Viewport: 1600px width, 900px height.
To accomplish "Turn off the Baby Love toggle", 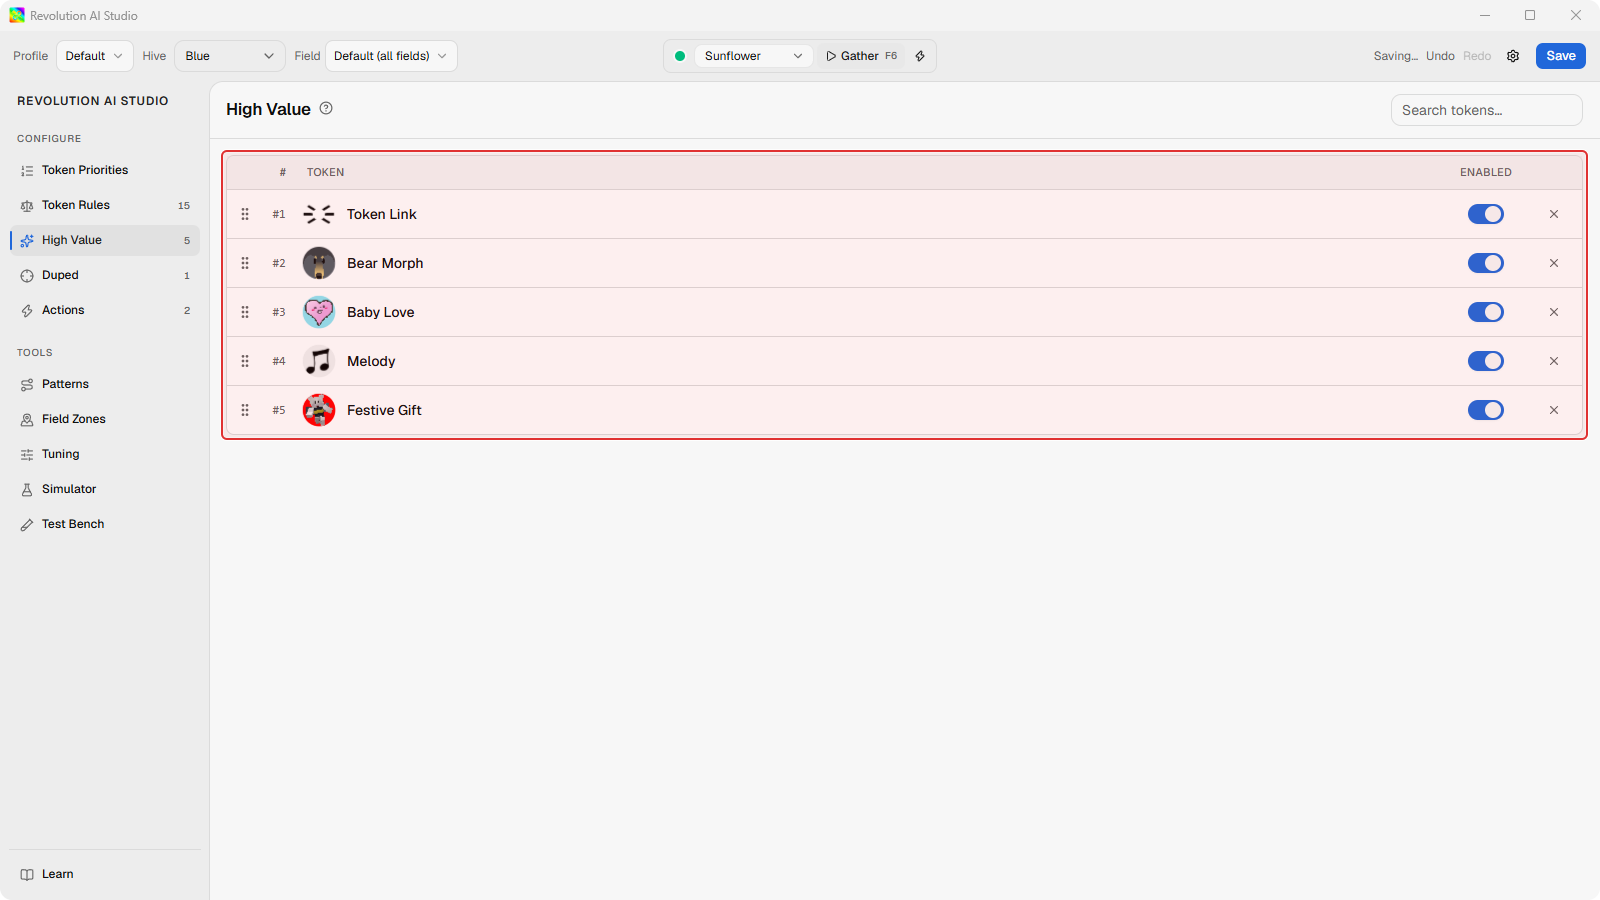I will click(1486, 312).
